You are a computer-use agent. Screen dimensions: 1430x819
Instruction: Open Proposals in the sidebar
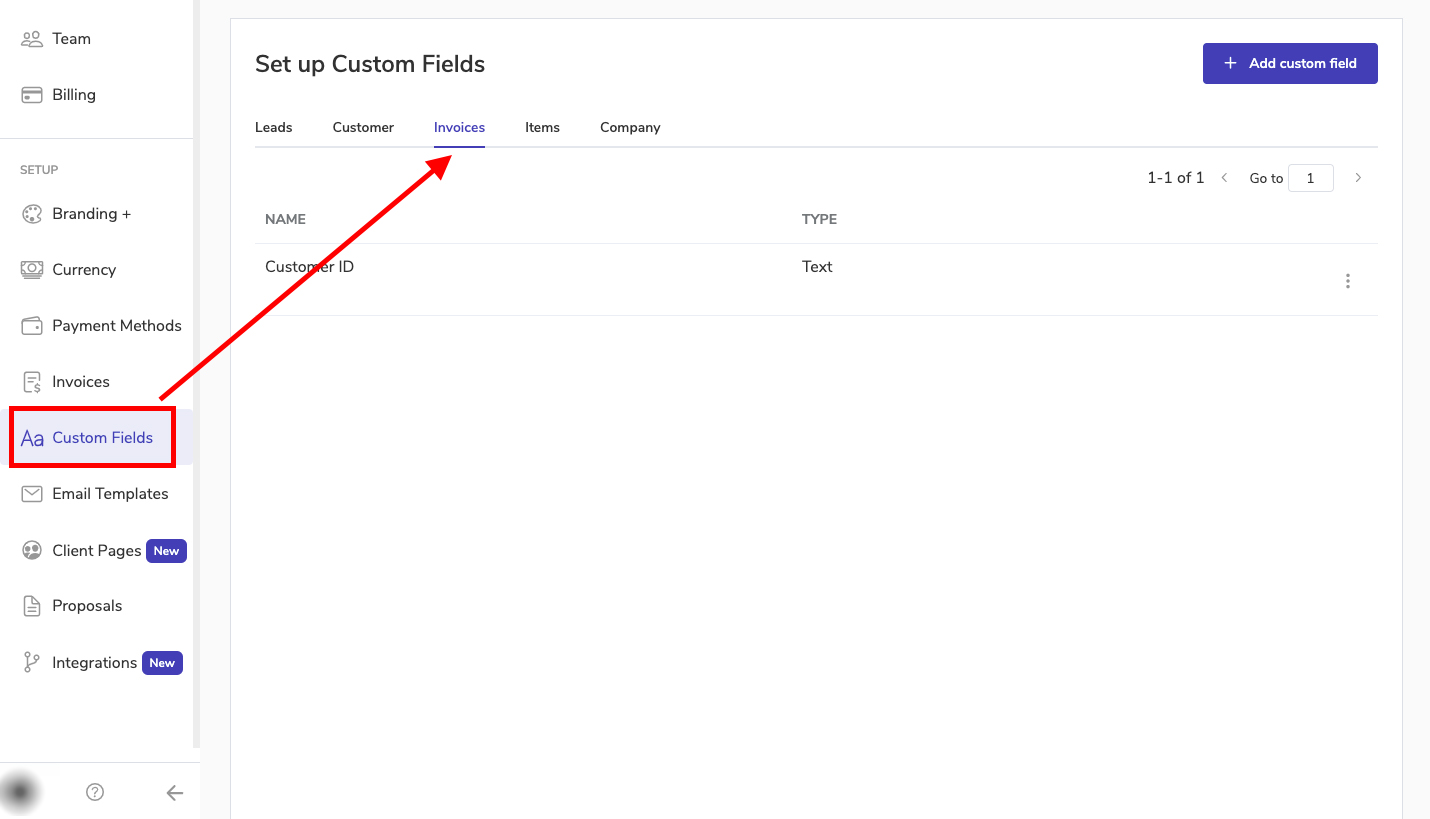point(87,606)
